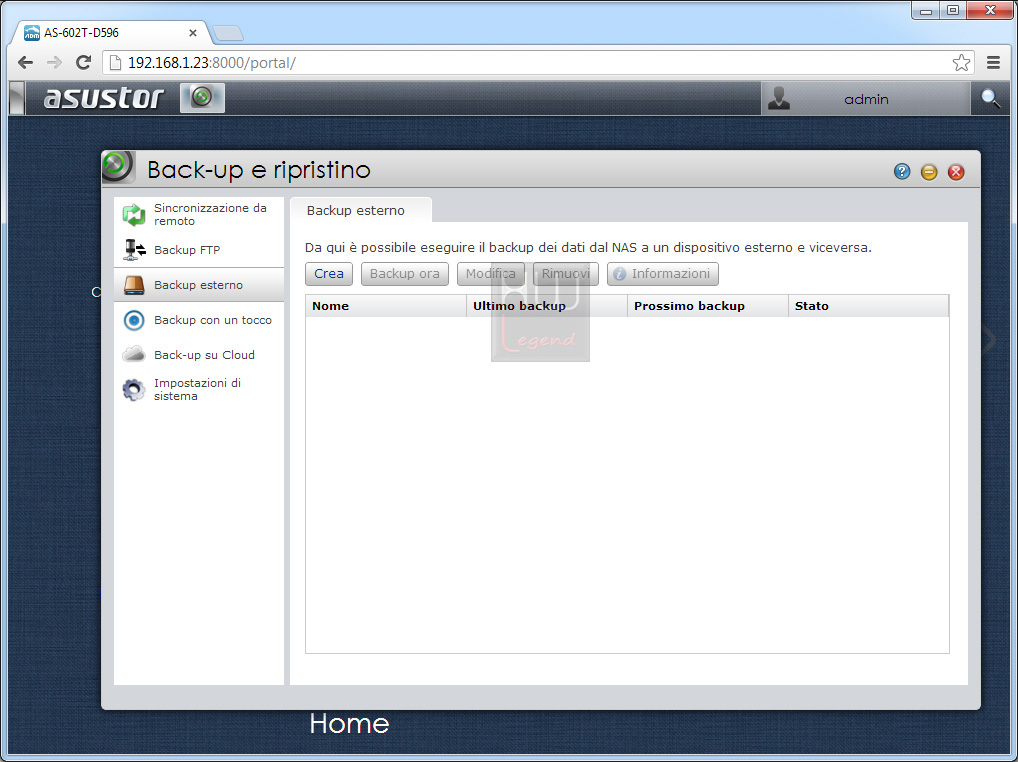The image size is (1018, 762).
Task: Open Impostazioni di sistema section
Action: [x=199, y=389]
